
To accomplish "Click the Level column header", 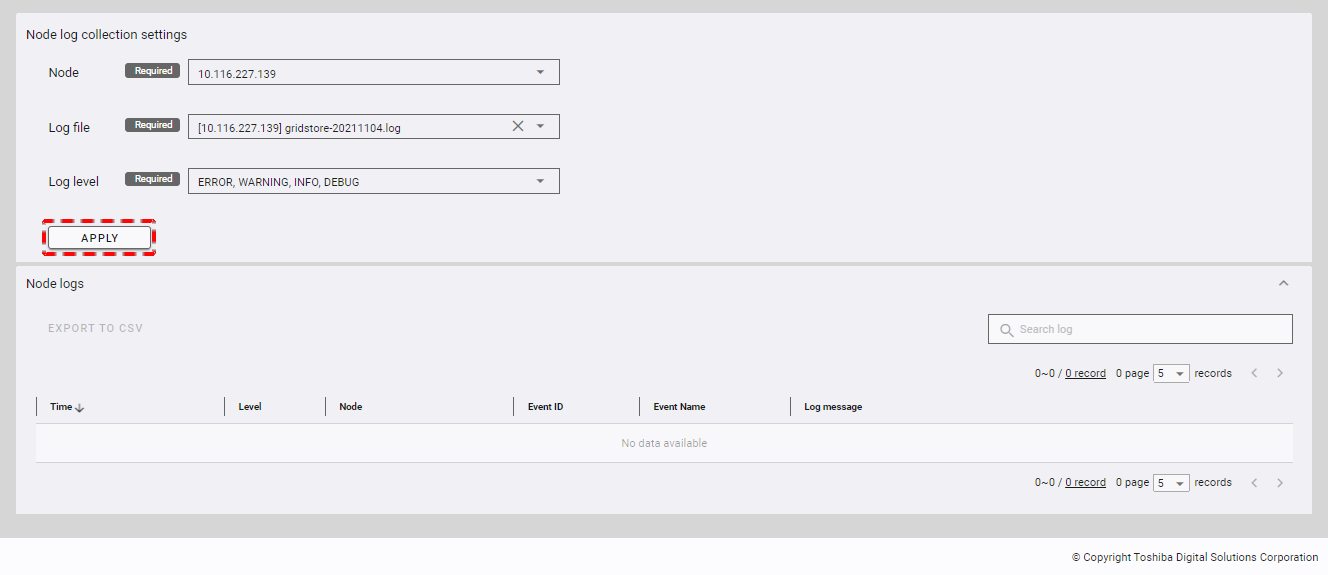I will point(250,407).
